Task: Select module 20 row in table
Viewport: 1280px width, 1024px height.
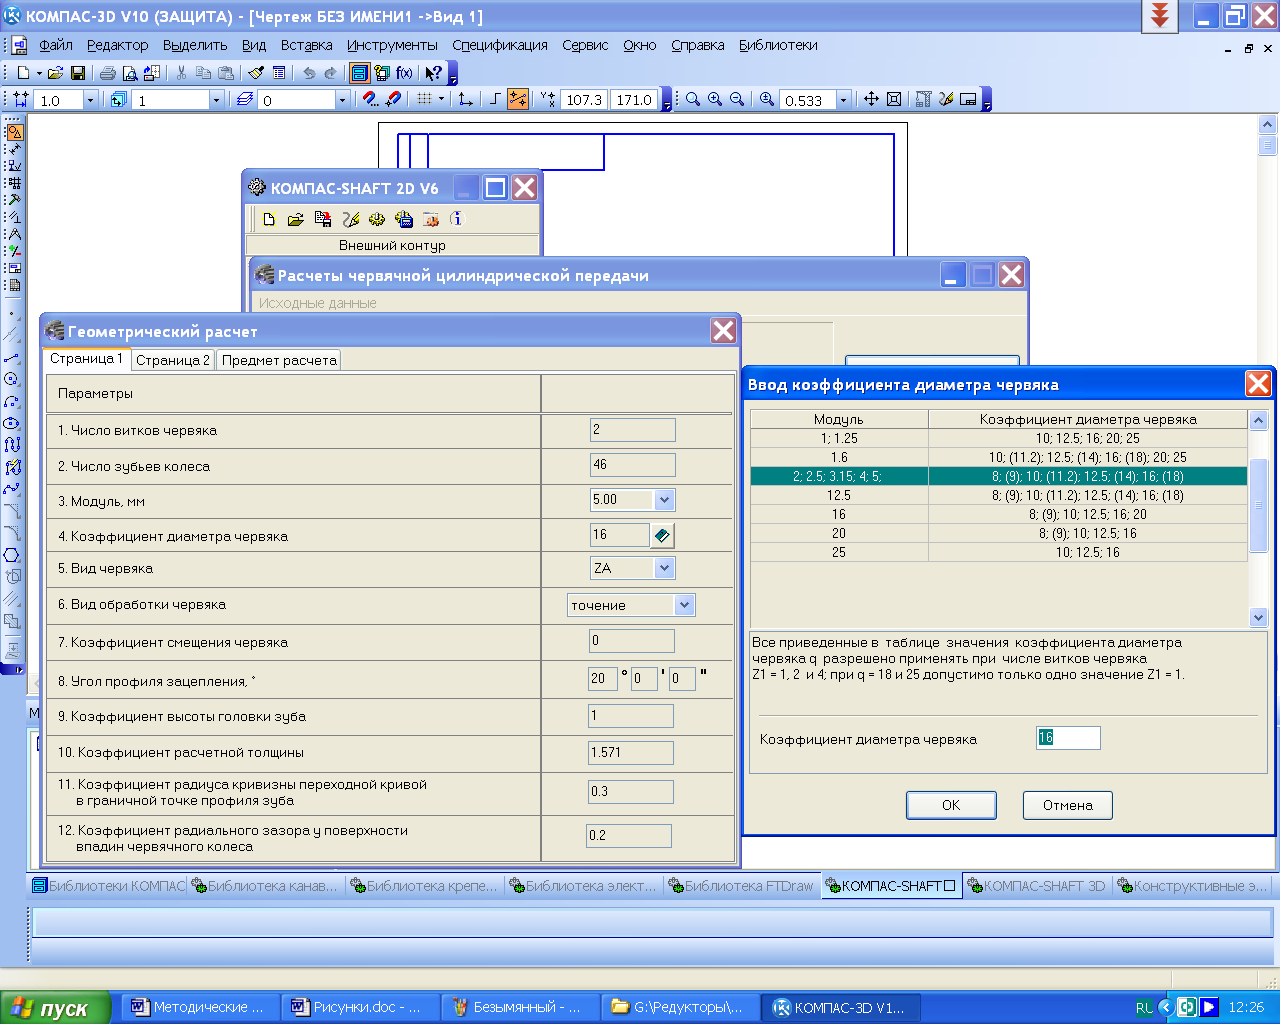Action: coord(998,533)
